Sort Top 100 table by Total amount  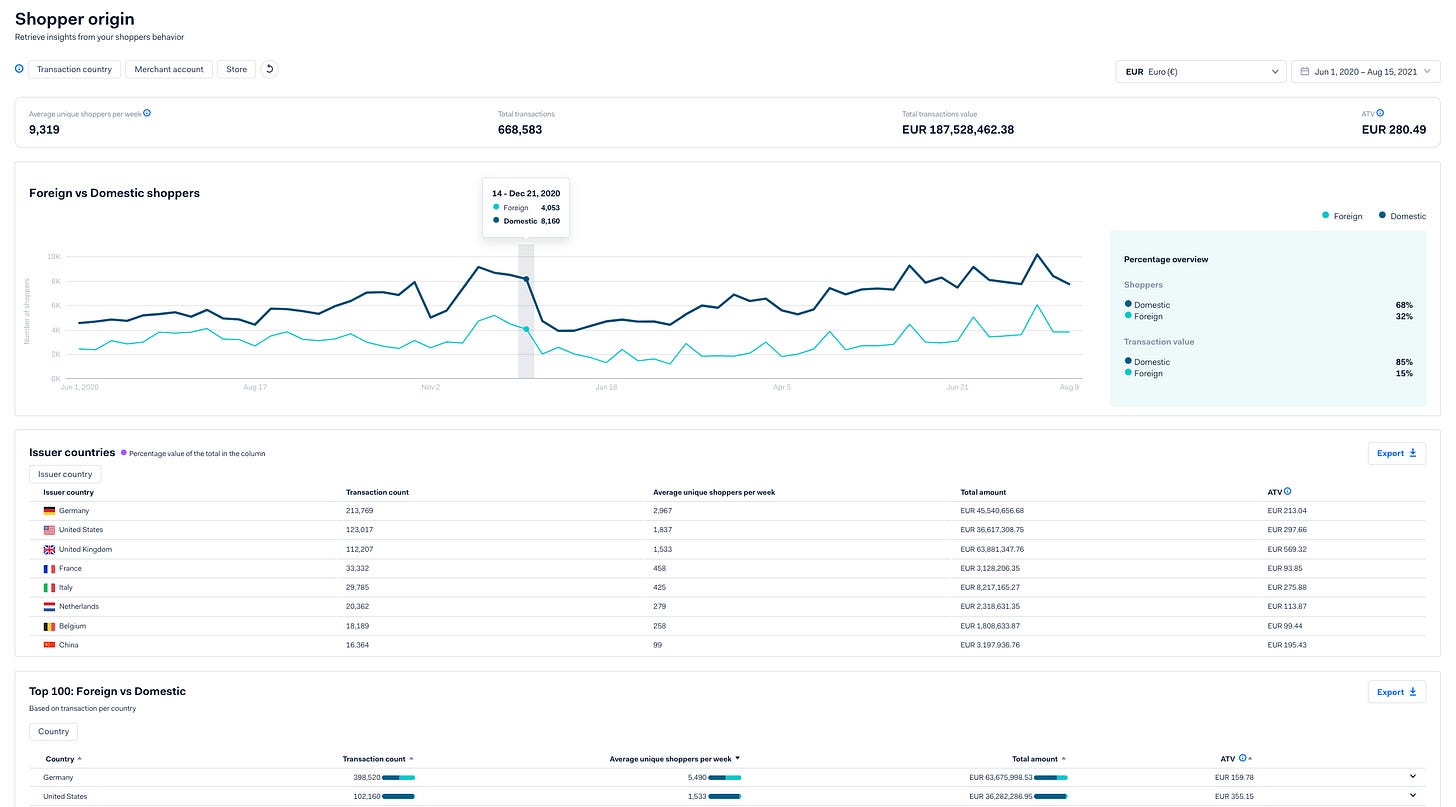pyautogui.click(x=1040, y=759)
